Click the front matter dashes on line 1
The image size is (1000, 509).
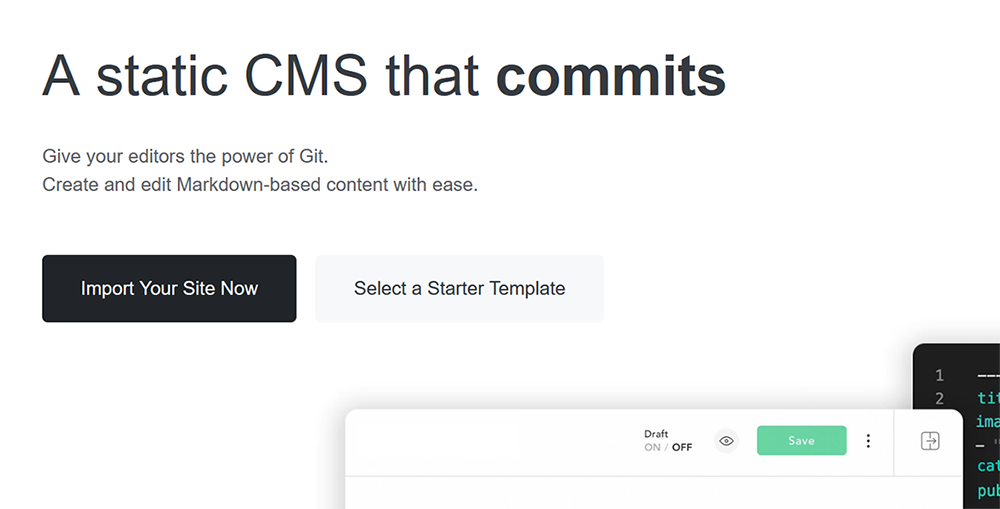point(988,376)
